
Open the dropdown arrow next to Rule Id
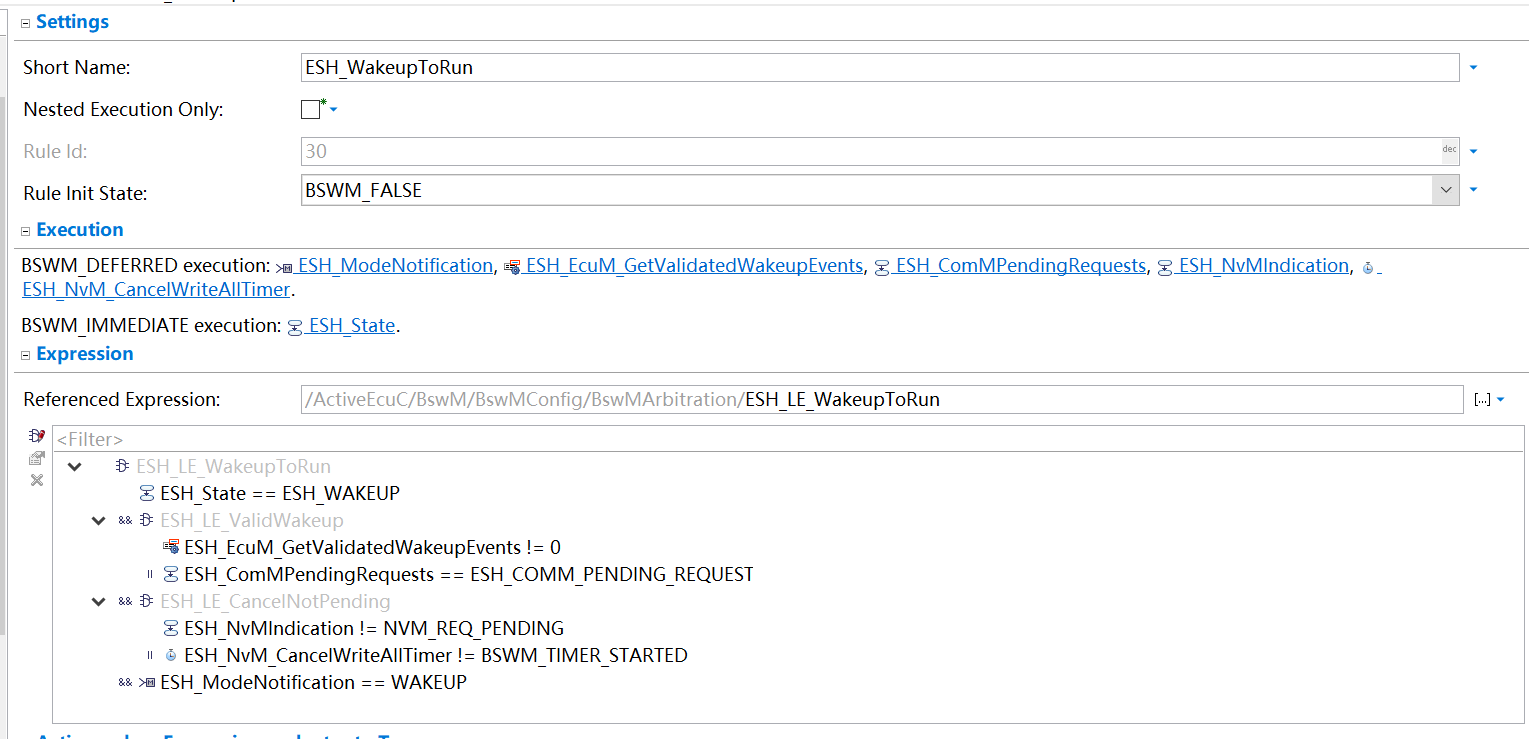[1474, 152]
